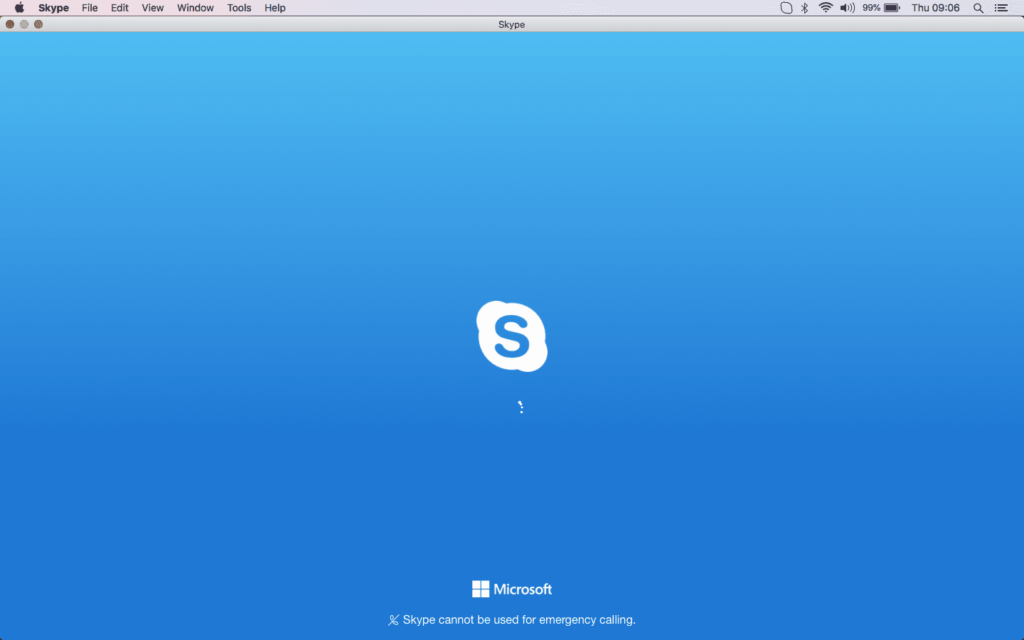Viewport: 1024px width, 640px height.
Task: Click the volume speaker icon
Action: click(x=847, y=8)
